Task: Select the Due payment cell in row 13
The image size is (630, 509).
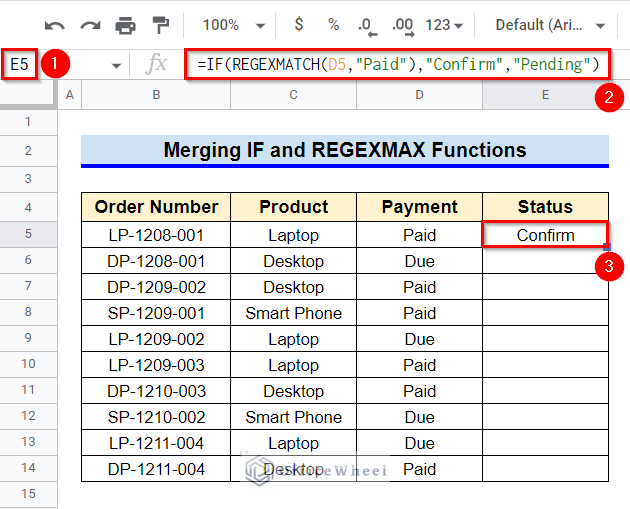Action: tap(419, 443)
